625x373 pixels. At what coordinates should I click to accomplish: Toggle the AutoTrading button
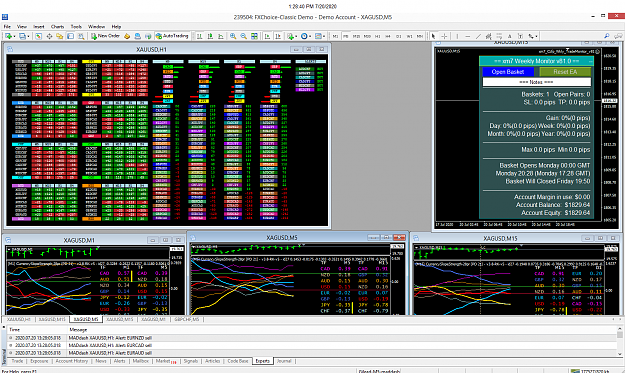(172, 36)
